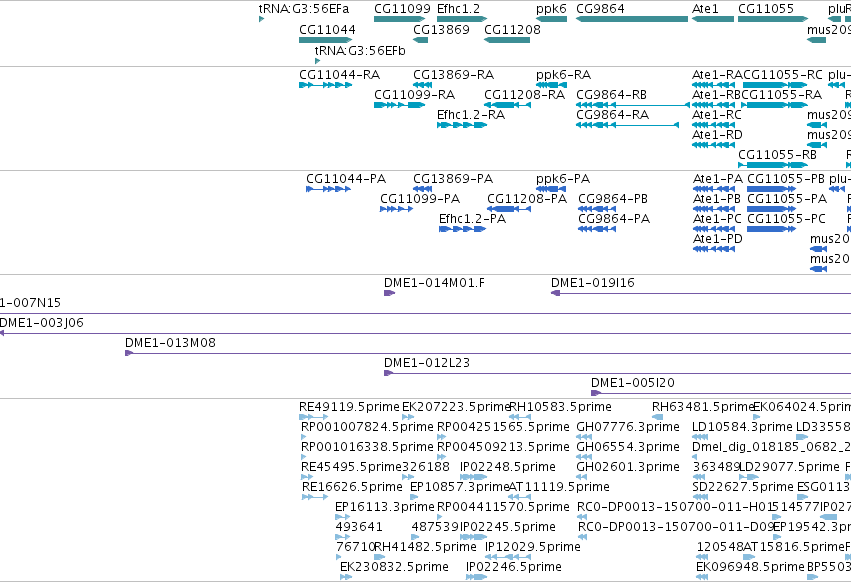This screenshot has height=582, width=851.
Task: Select transcript CG9864-RA label
Action: (612, 115)
